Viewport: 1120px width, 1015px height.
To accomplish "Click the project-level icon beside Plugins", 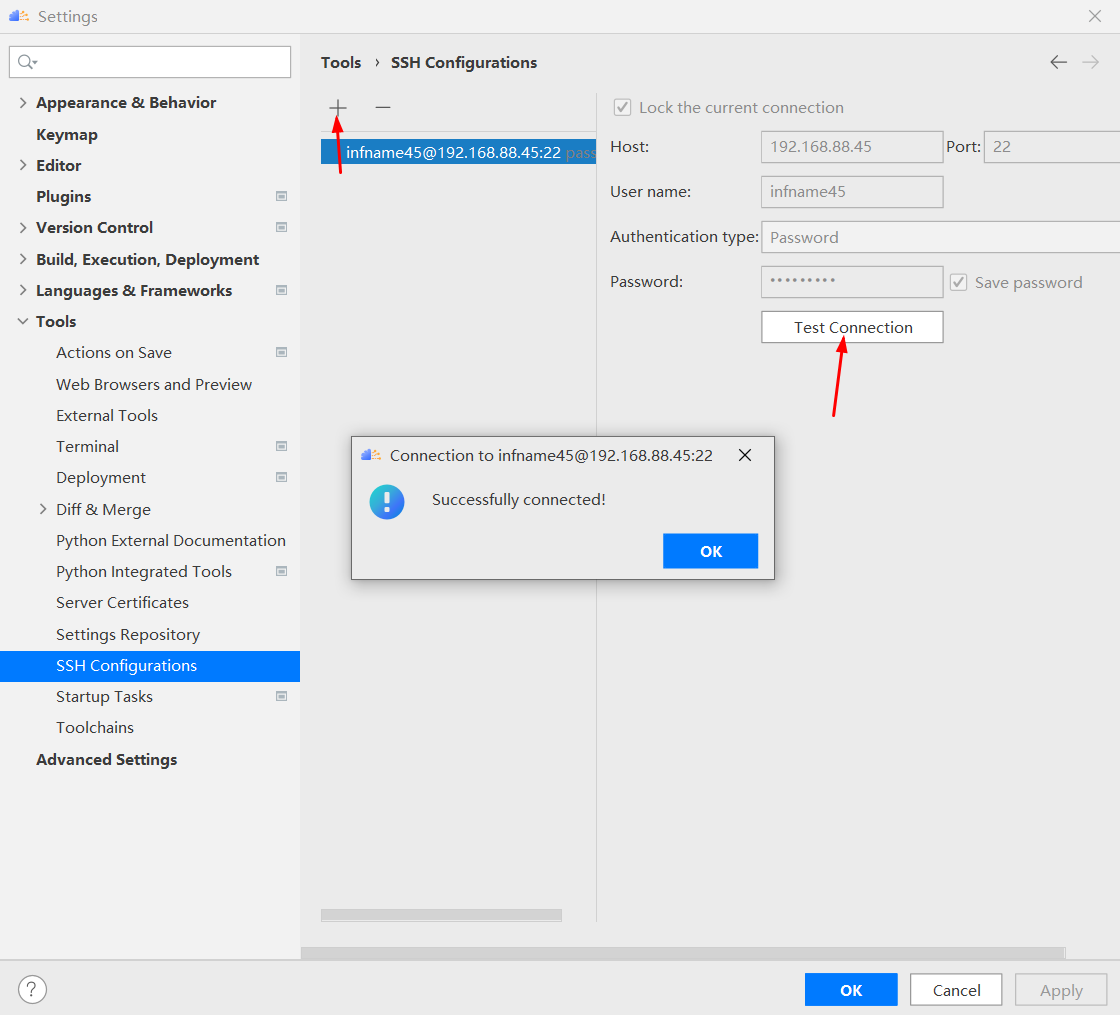I will (x=281, y=197).
